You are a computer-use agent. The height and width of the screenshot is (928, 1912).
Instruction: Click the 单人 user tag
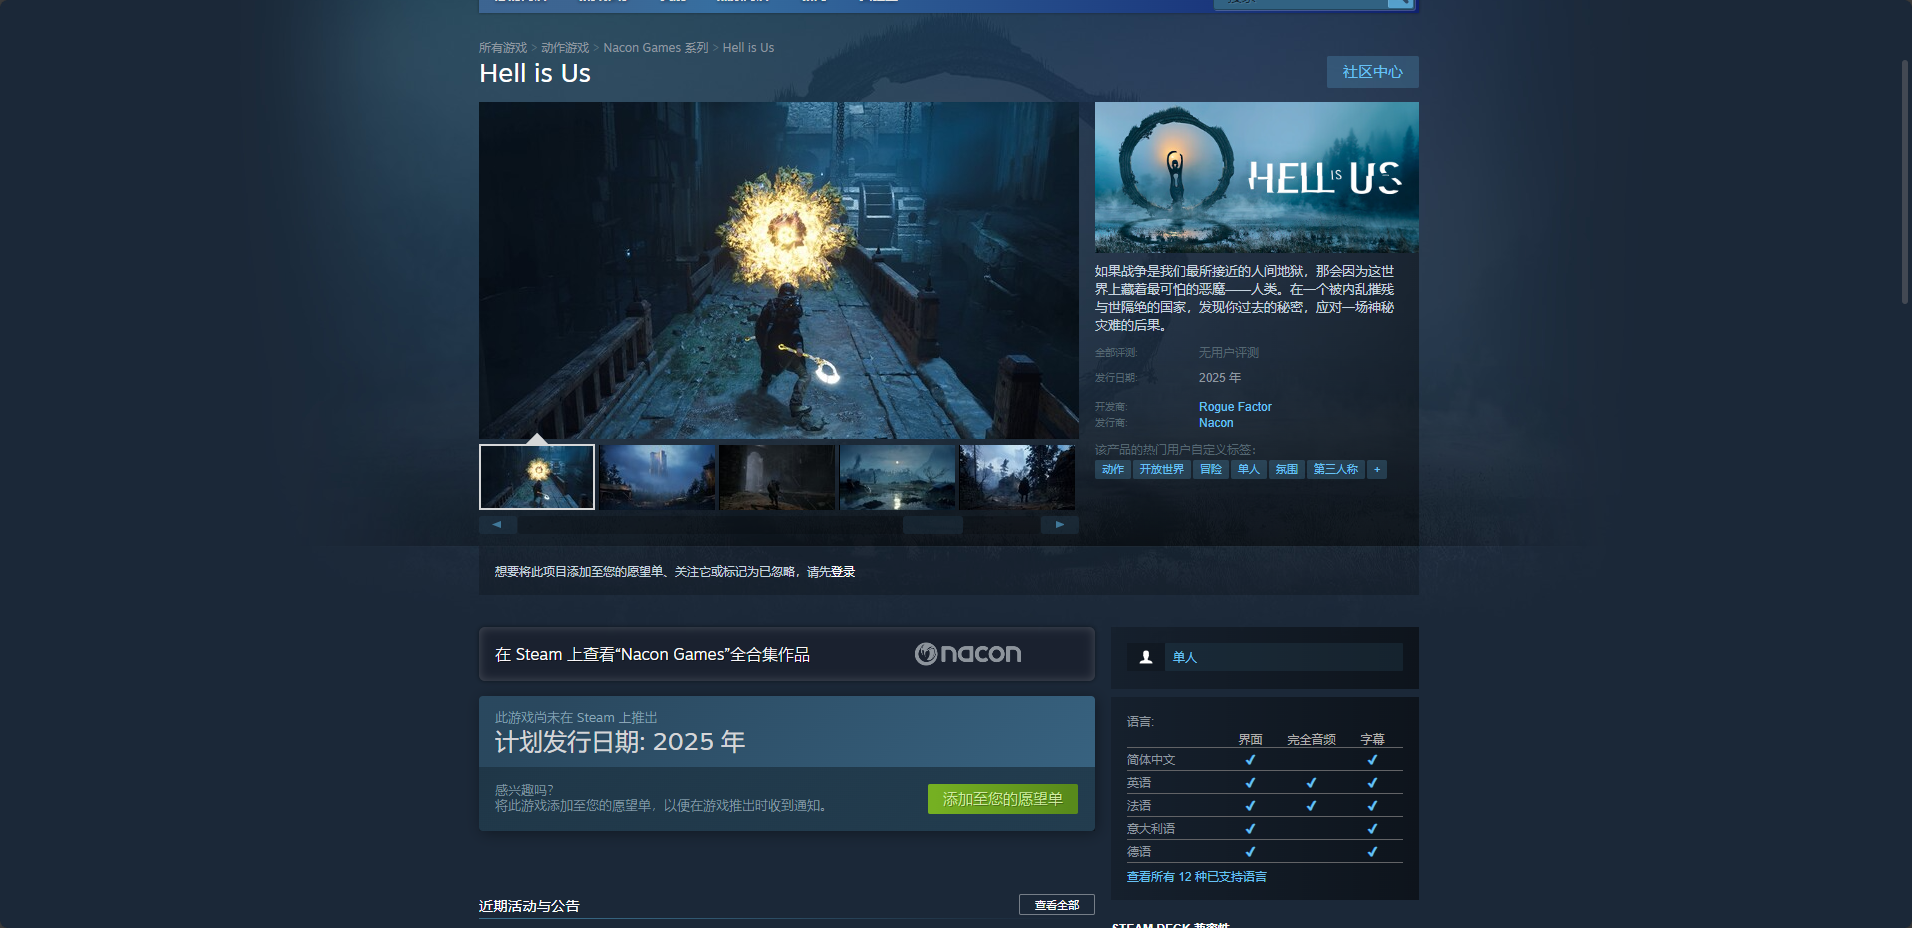tap(1249, 469)
